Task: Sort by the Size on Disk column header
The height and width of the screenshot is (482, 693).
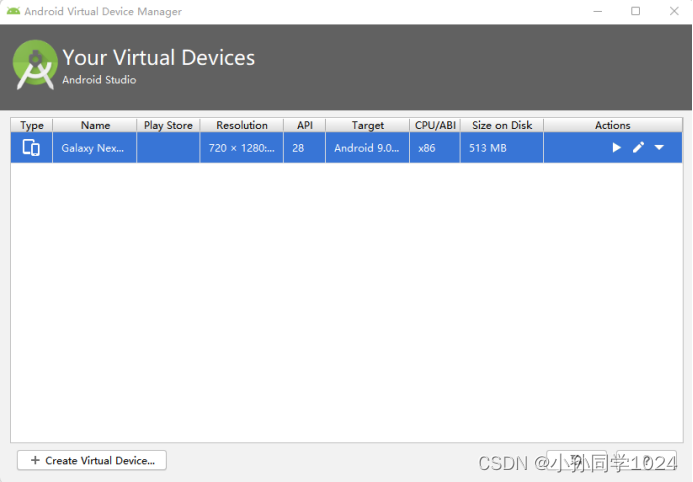Action: click(502, 125)
